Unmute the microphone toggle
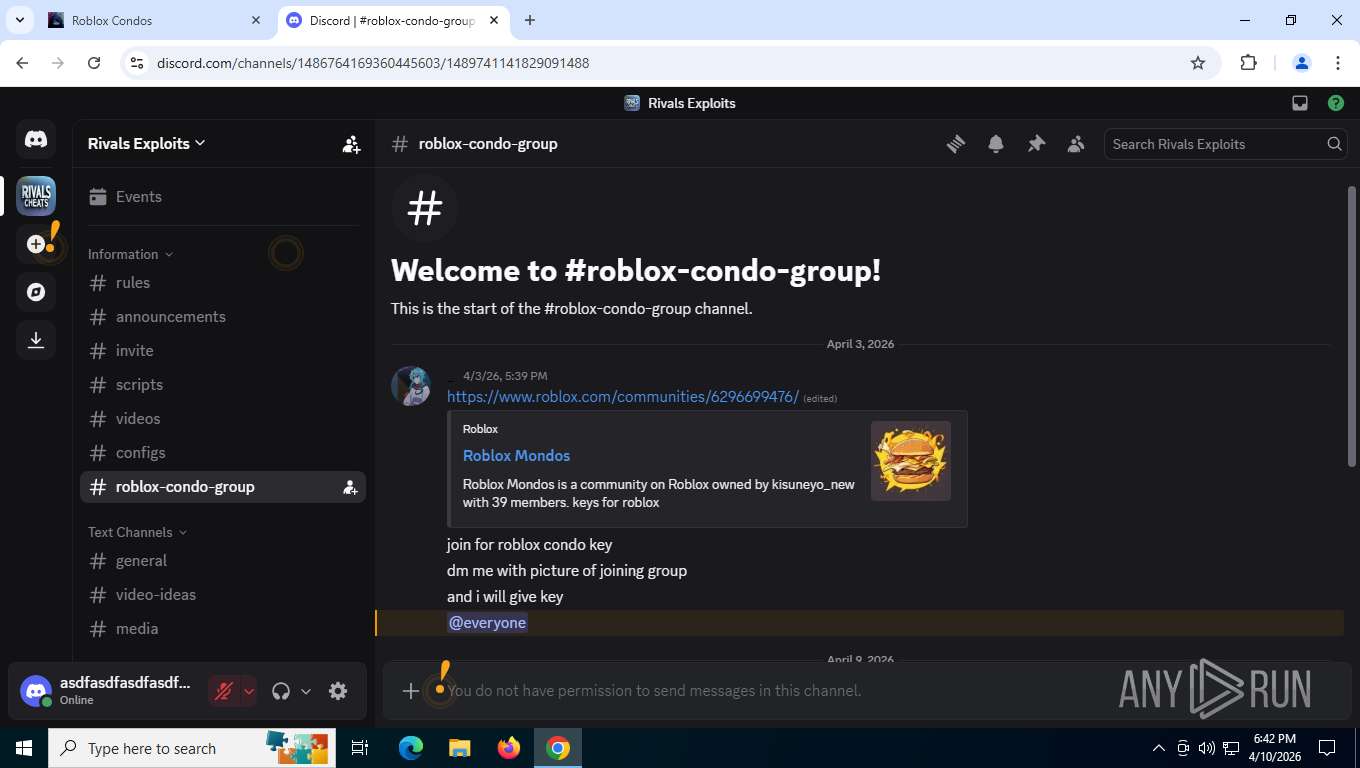The image size is (1360, 768). click(224, 691)
